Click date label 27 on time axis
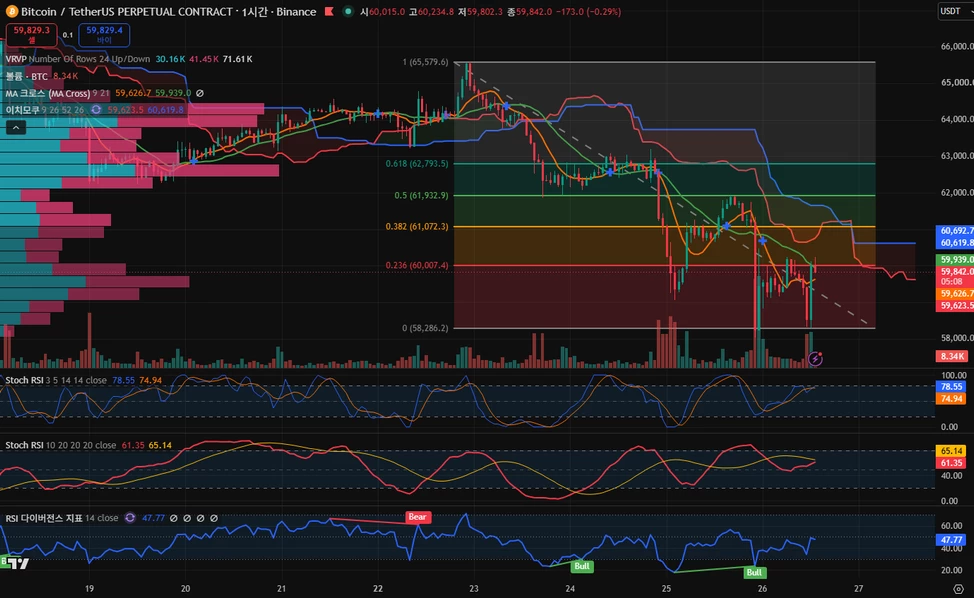Viewport: 974px width, 598px height. click(858, 588)
